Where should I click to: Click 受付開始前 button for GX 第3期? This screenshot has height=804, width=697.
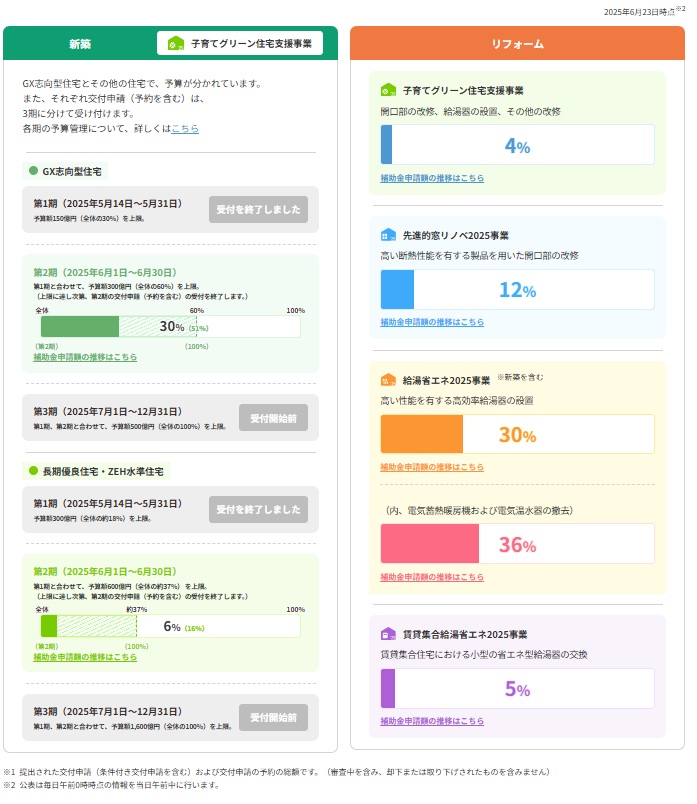[273, 418]
